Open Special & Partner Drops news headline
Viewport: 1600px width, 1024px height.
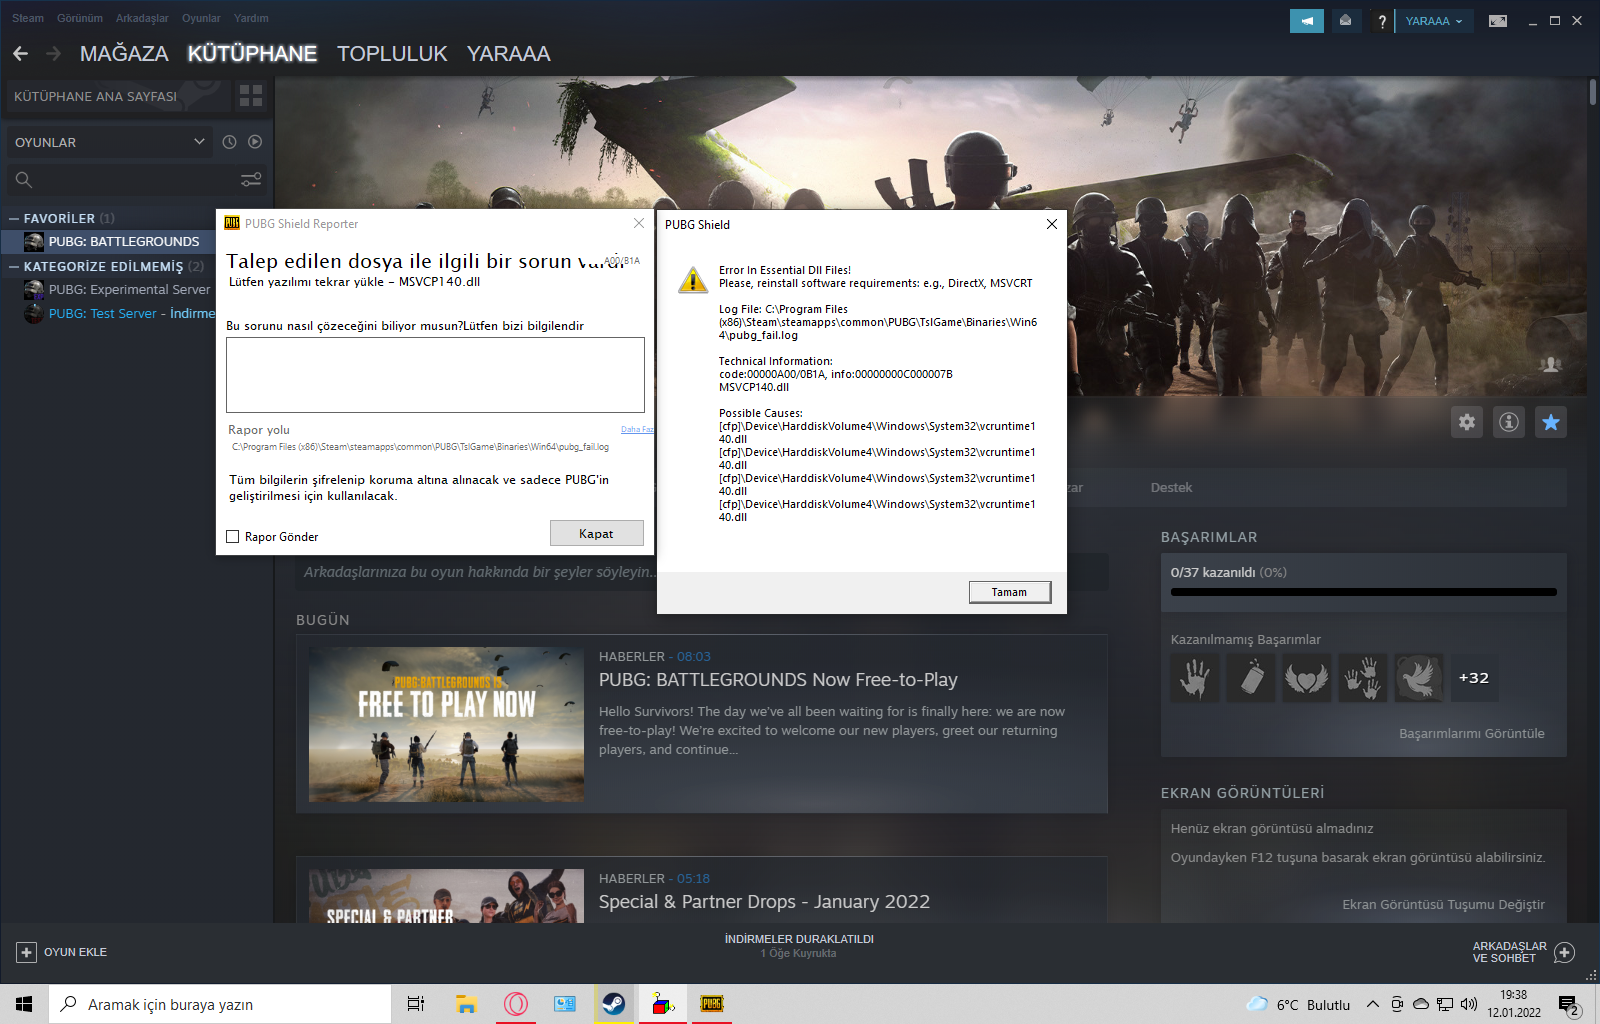point(764,902)
